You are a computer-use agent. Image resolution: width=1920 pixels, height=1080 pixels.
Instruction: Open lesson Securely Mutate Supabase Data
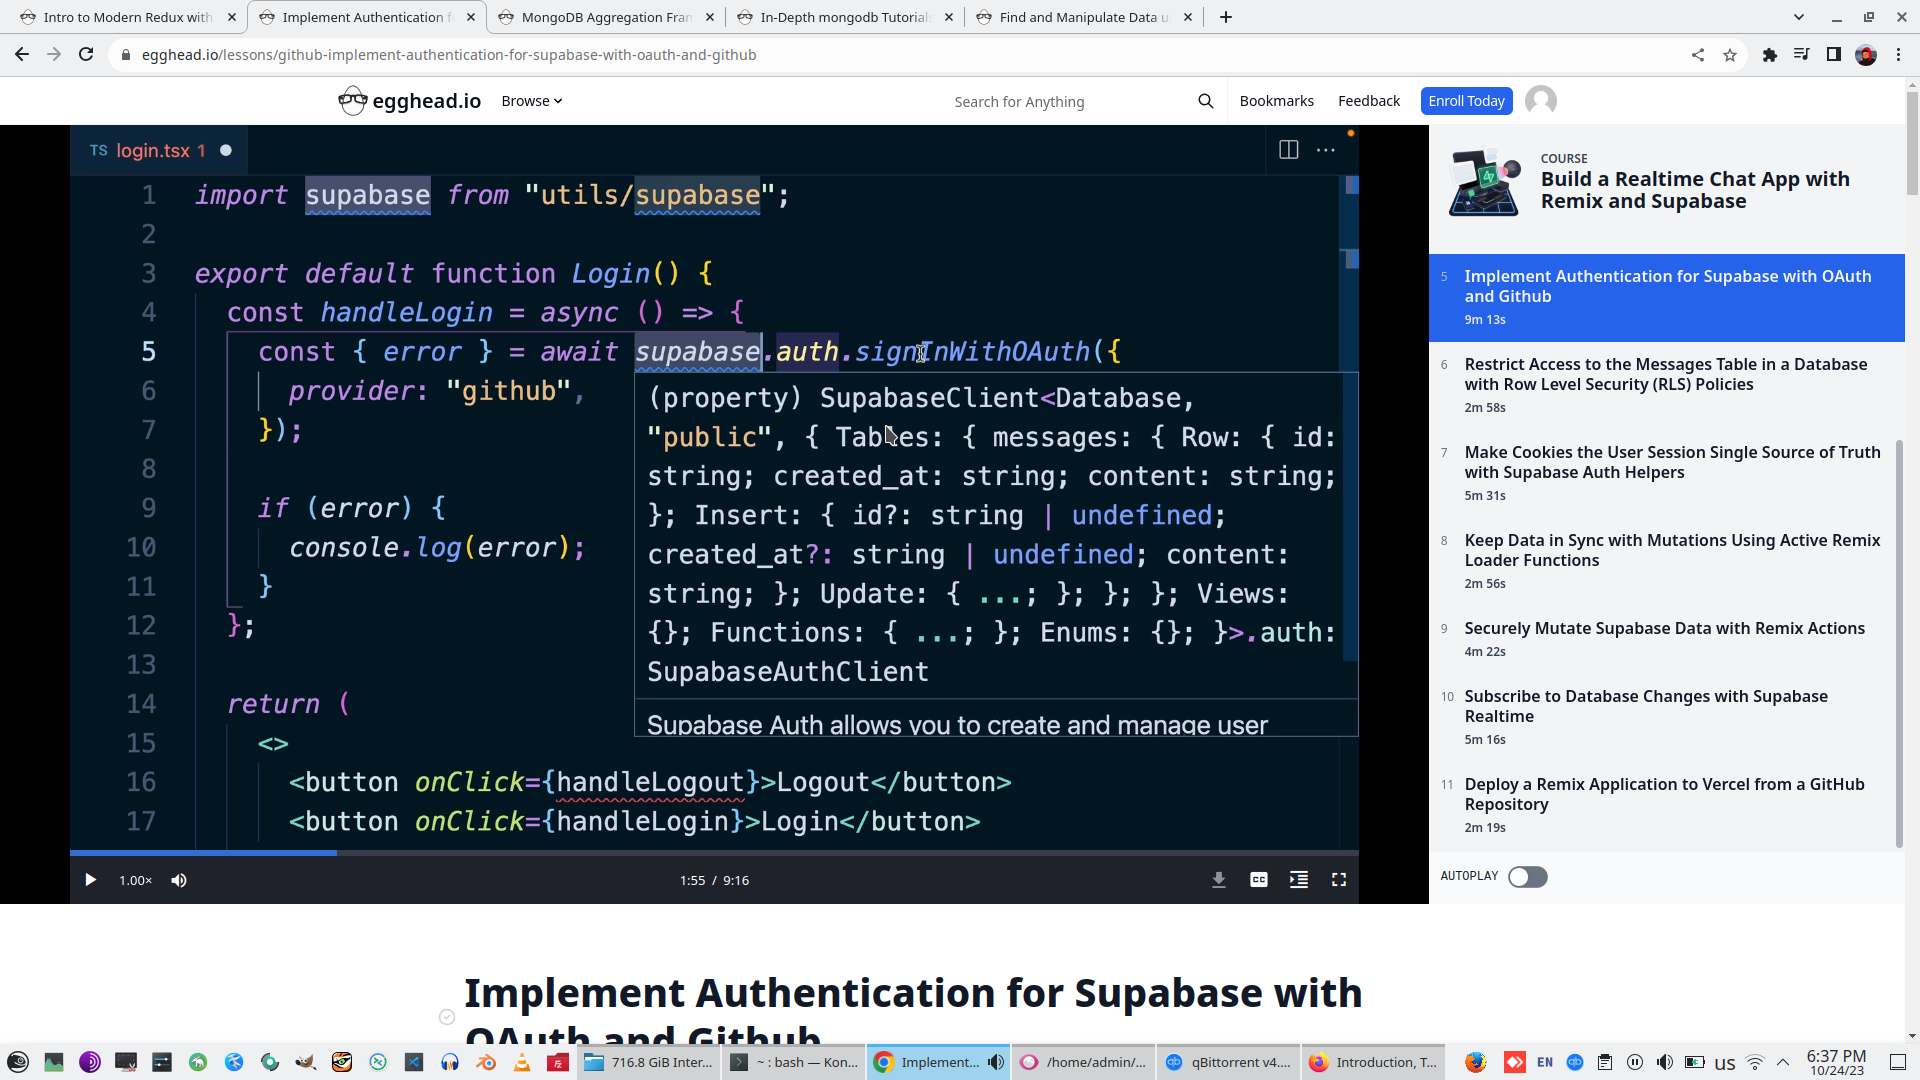click(x=1664, y=628)
